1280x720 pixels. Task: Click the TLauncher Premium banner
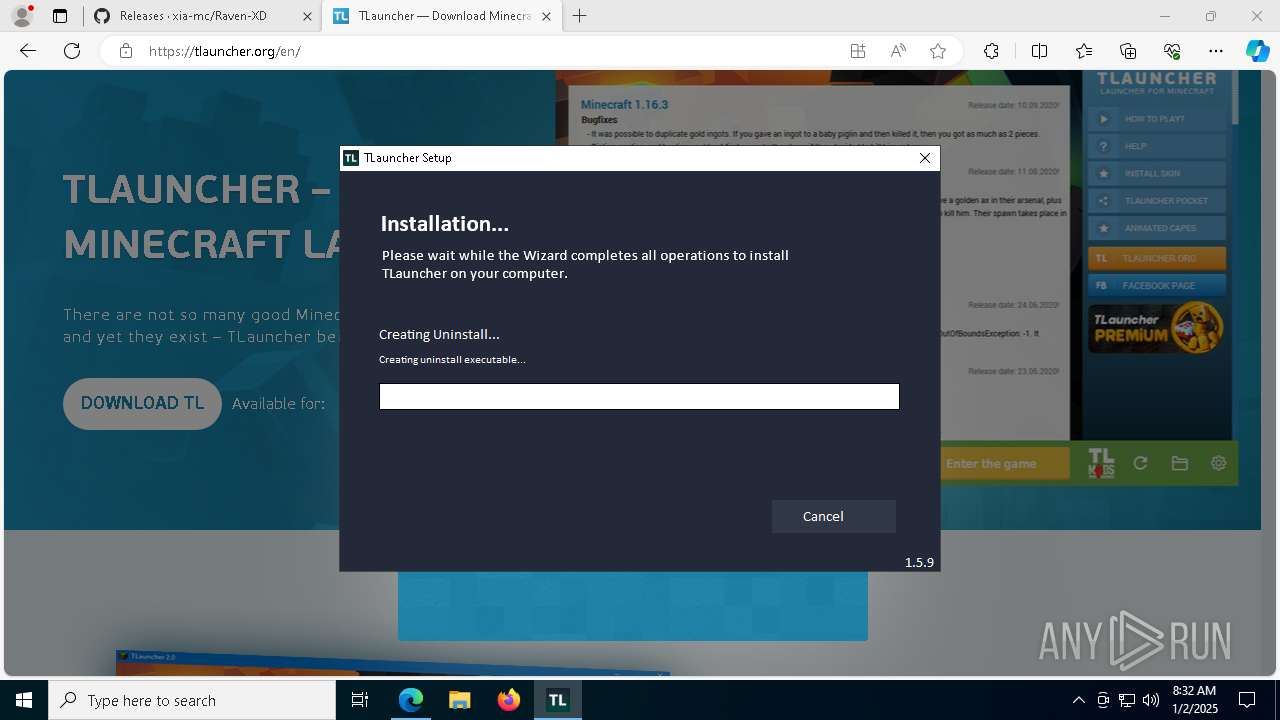click(x=1157, y=328)
